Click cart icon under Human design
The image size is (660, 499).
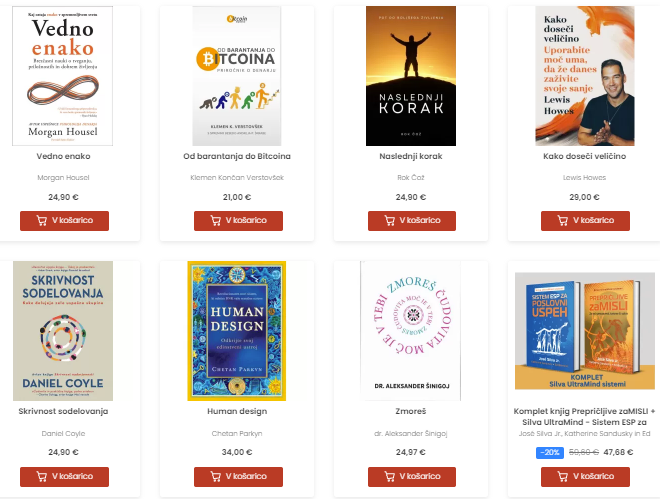click(216, 476)
